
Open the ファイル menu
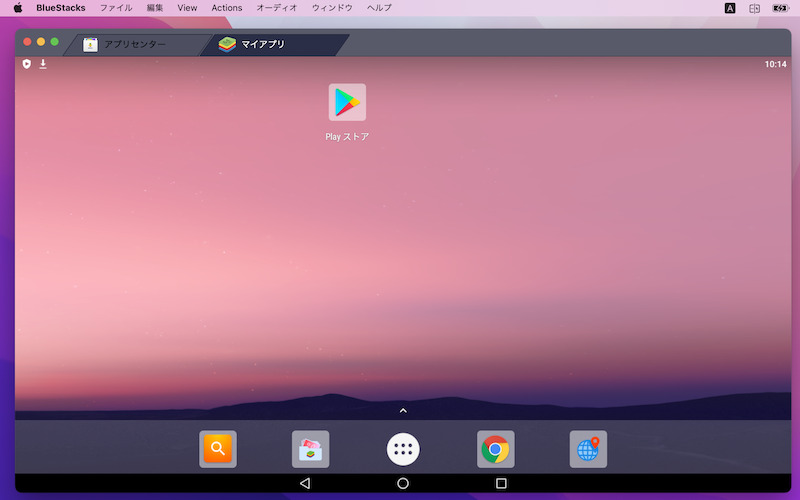[x=116, y=8]
